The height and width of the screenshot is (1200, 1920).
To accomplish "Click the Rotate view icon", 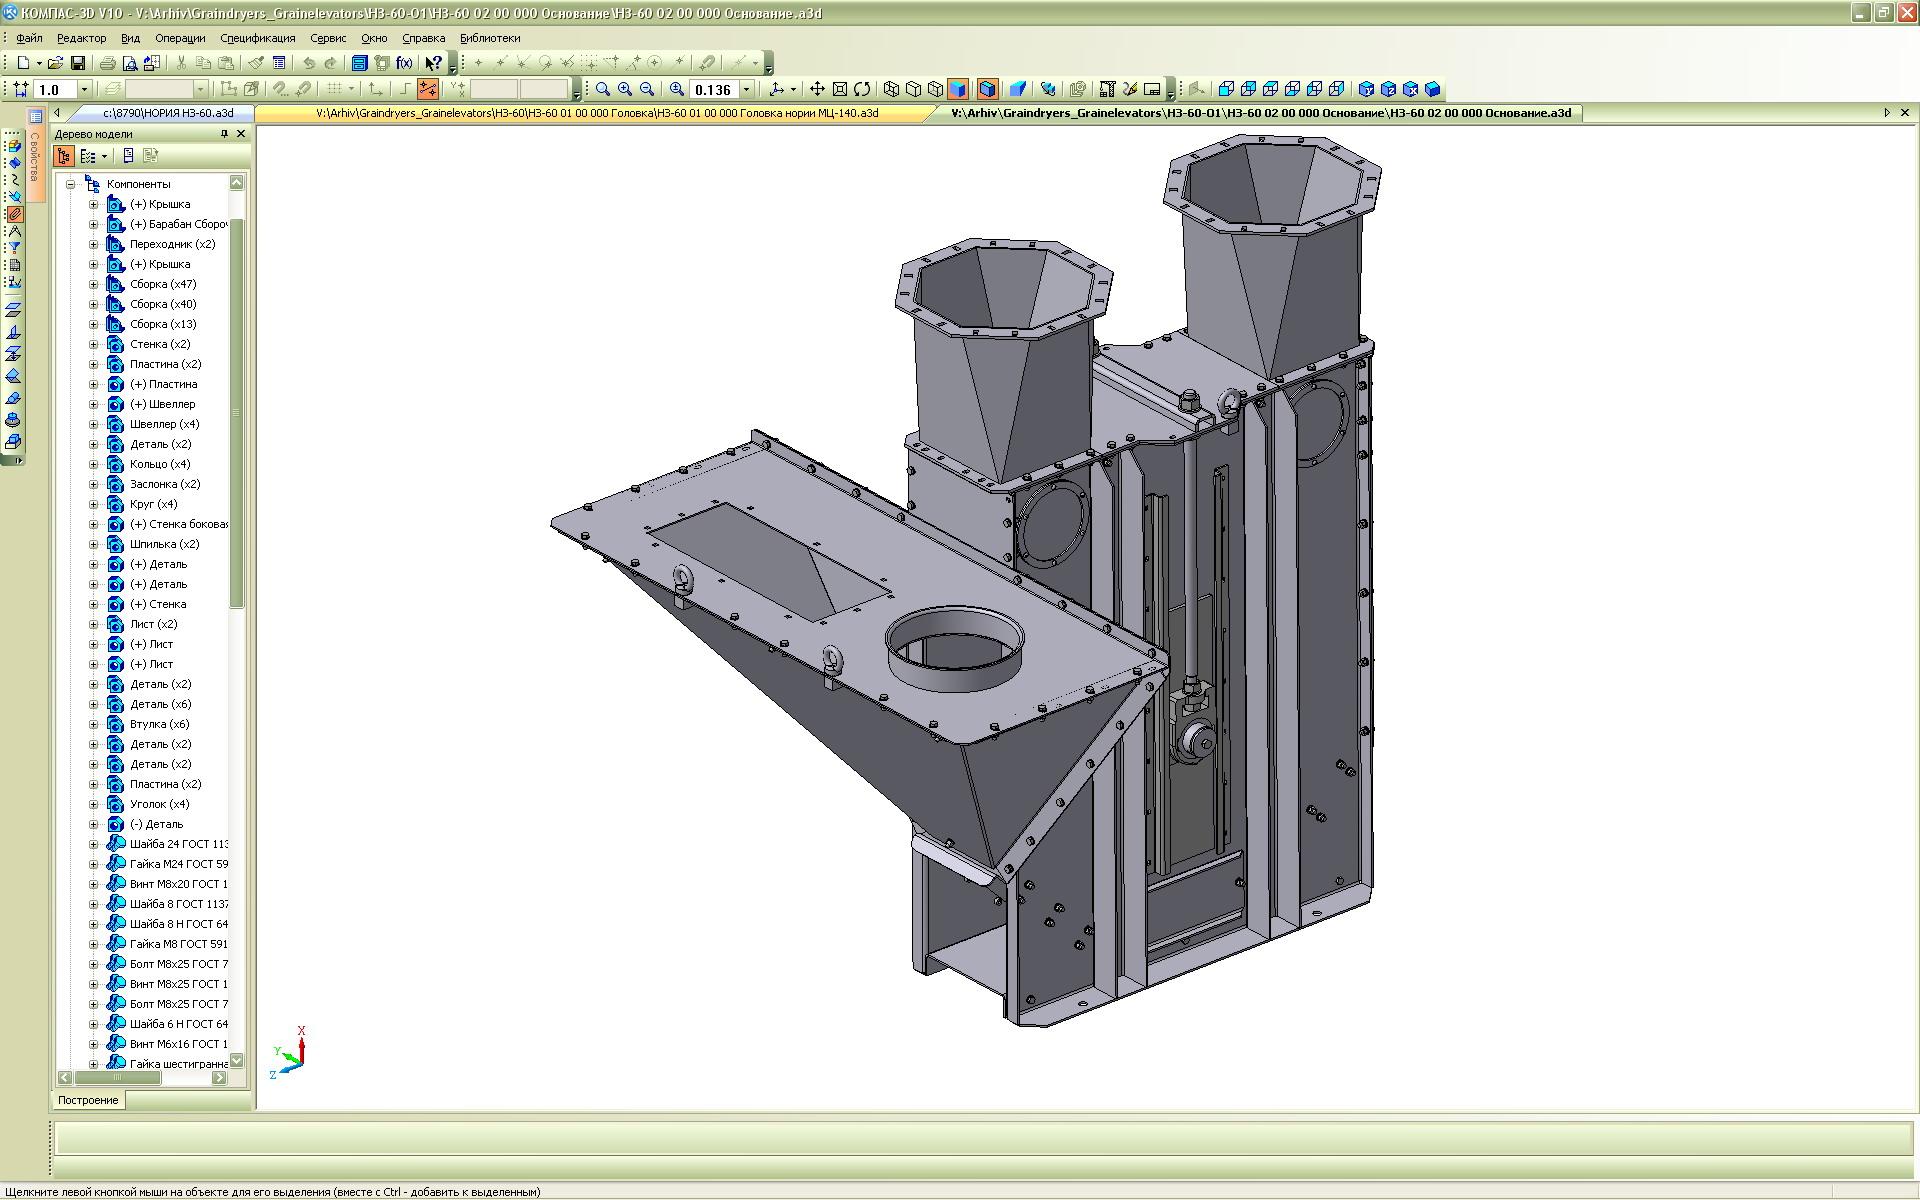I will [x=862, y=89].
